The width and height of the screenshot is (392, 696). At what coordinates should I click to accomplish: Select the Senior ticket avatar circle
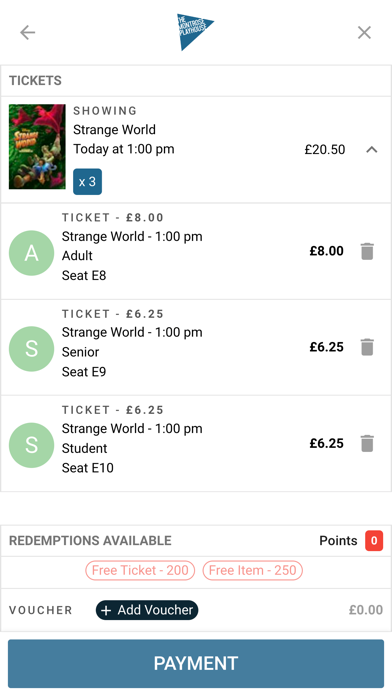point(32,349)
